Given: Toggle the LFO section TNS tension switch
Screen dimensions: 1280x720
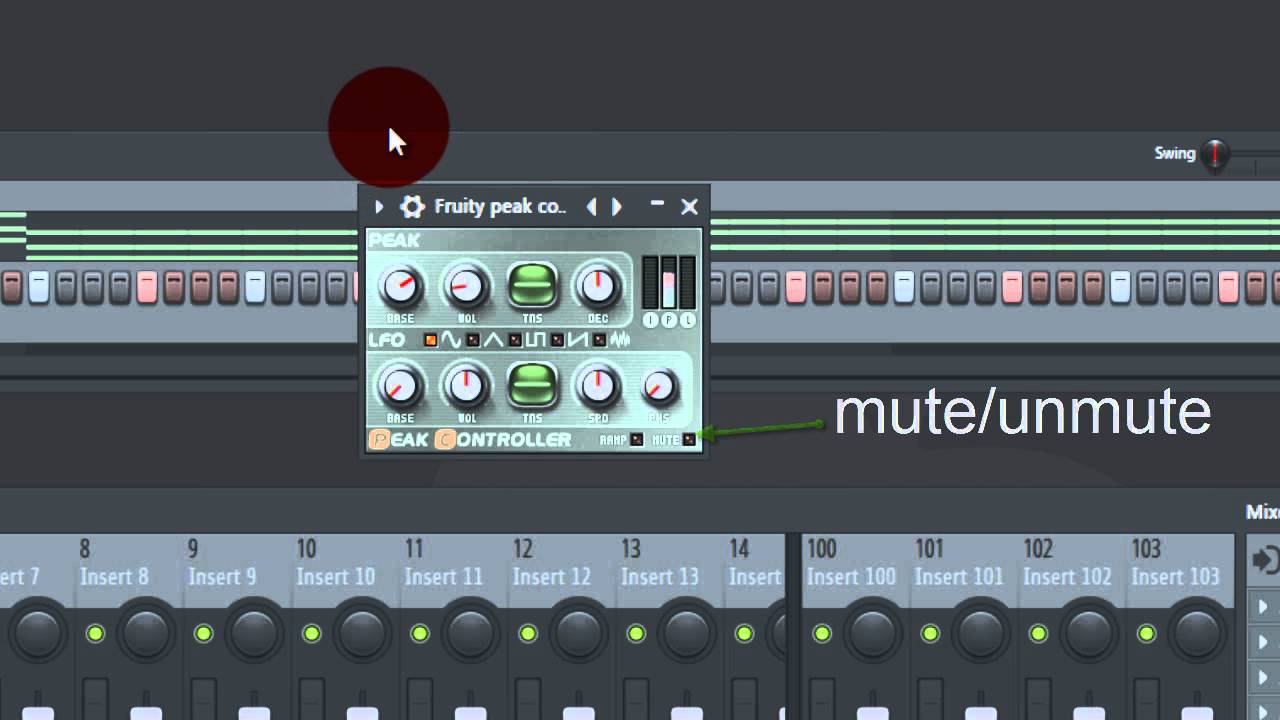Looking at the screenshot, I should 532,386.
